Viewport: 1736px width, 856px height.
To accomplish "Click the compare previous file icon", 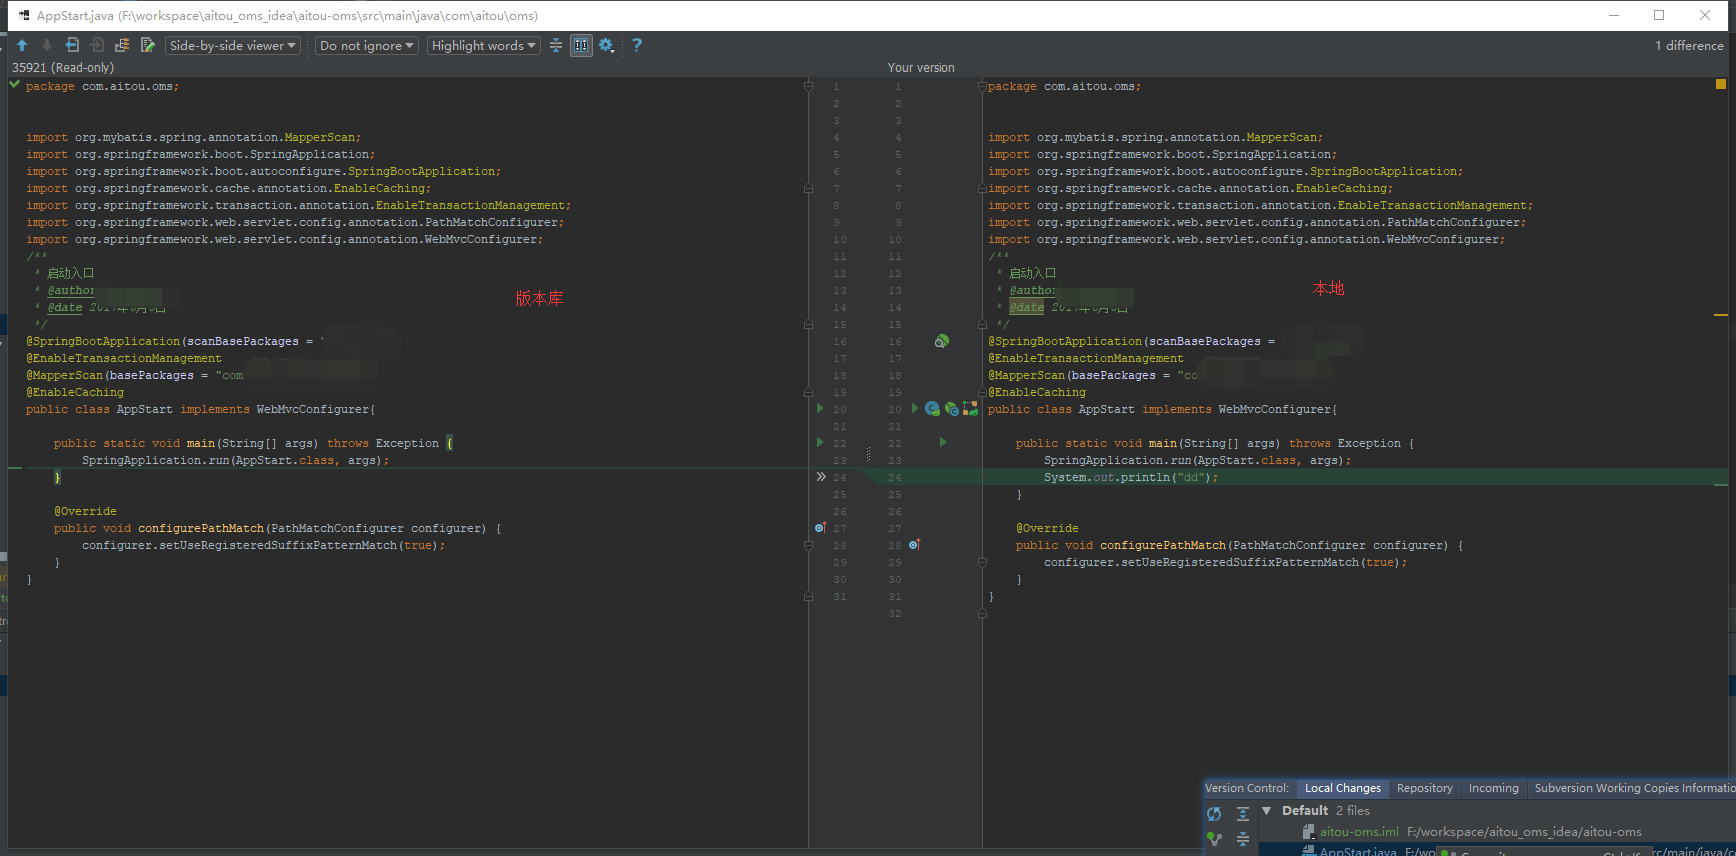I will coord(72,45).
